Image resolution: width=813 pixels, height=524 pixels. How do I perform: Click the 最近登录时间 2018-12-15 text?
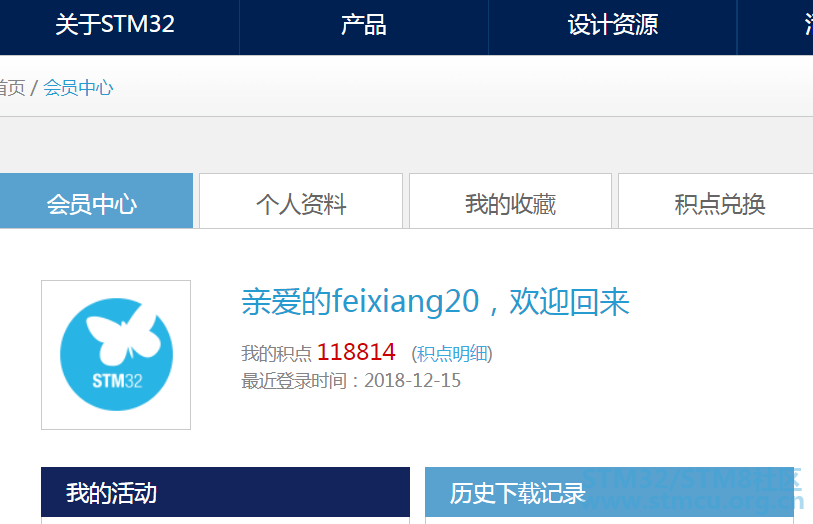[351, 381]
